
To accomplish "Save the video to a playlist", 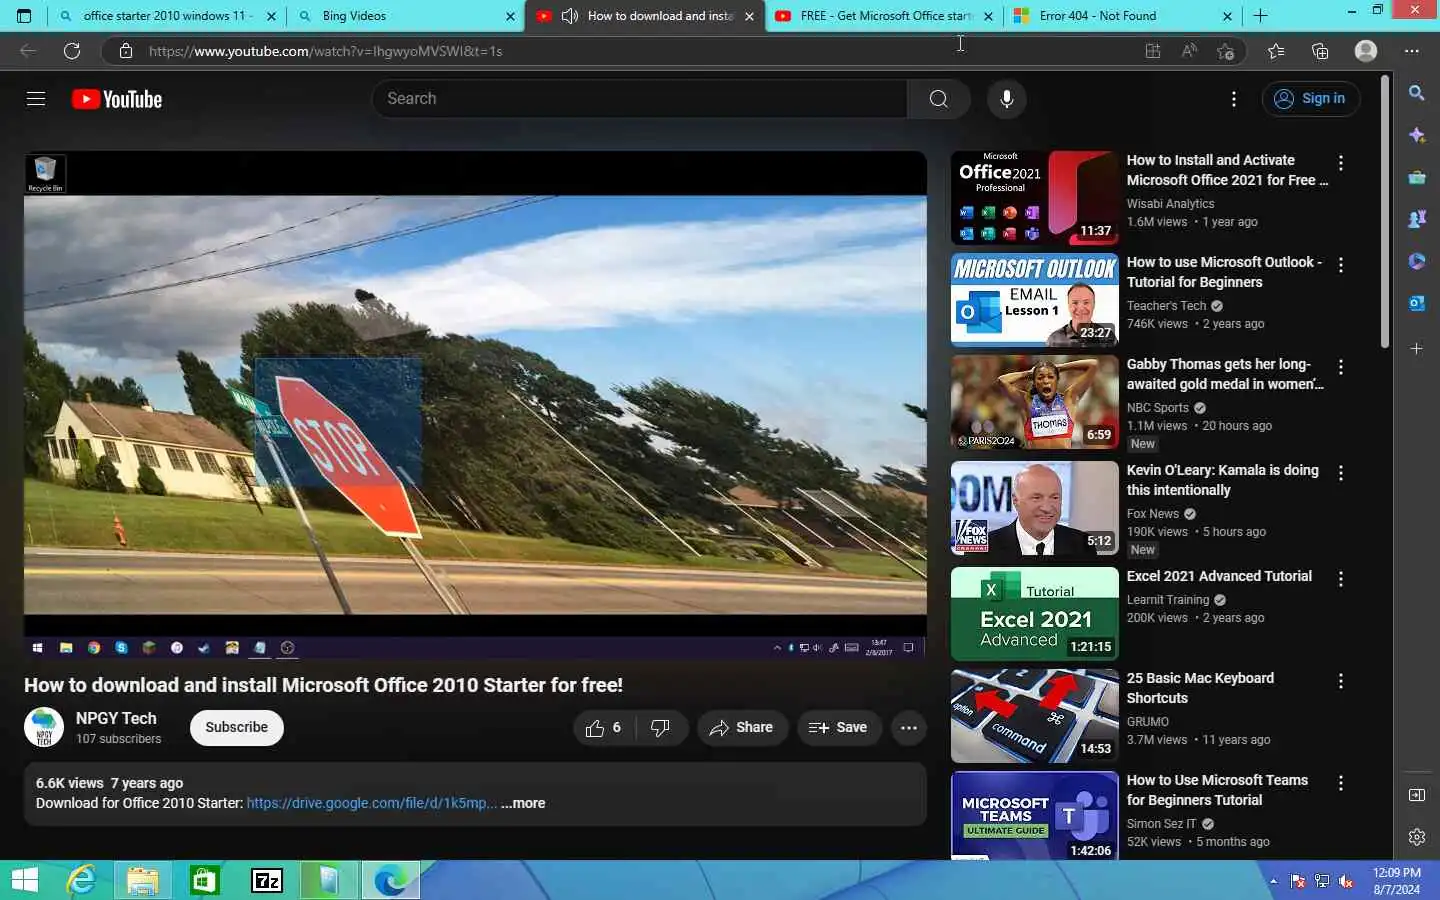I will point(838,728).
